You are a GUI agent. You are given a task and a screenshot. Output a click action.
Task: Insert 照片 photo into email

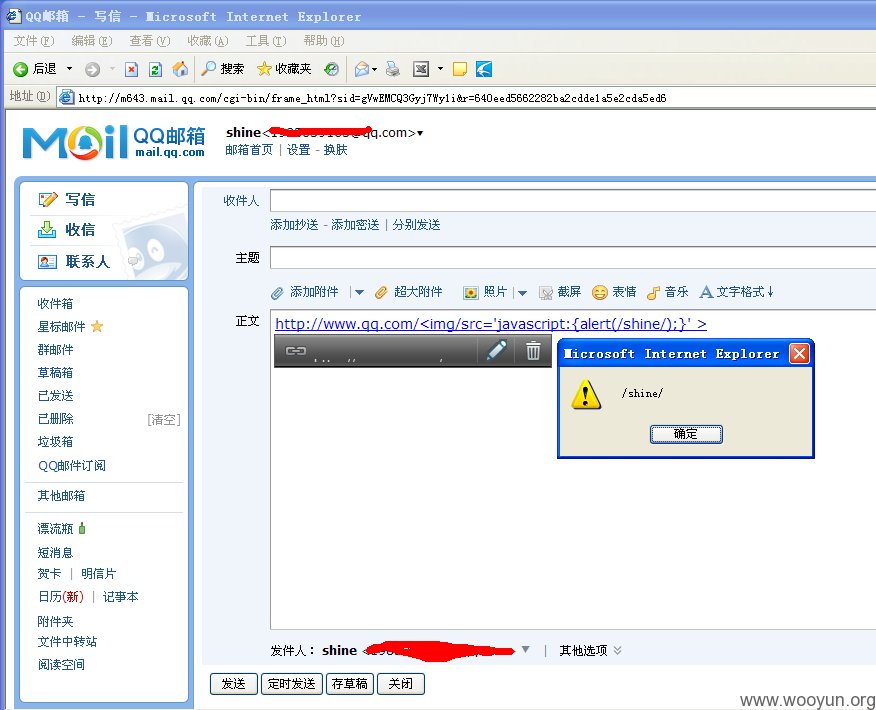[x=485, y=292]
